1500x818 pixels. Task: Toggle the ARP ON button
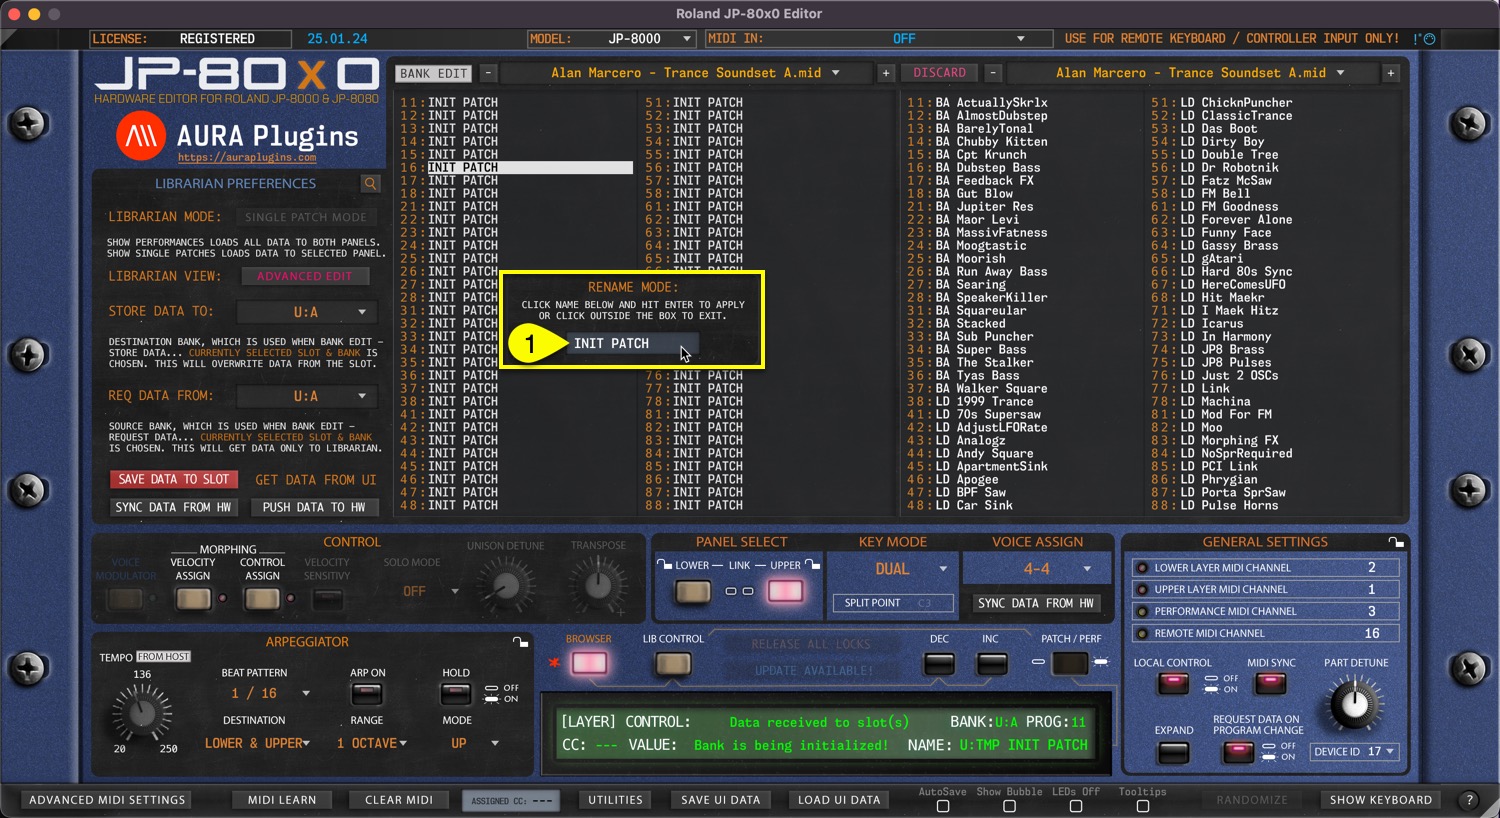click(367, 694)
